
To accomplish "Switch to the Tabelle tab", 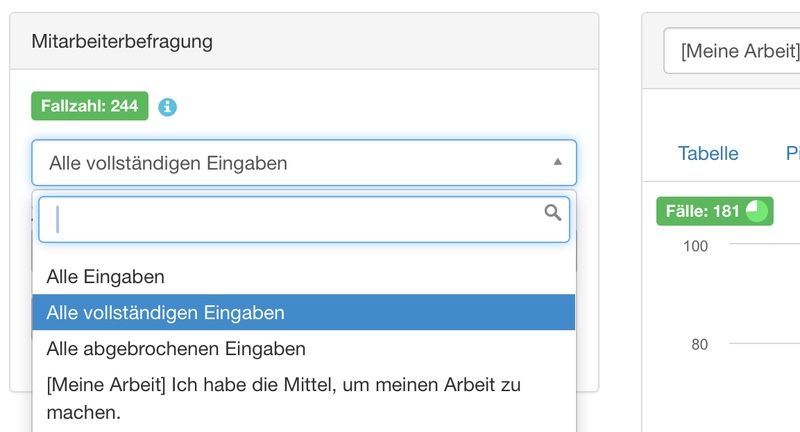I will click(x=708, y=153).
